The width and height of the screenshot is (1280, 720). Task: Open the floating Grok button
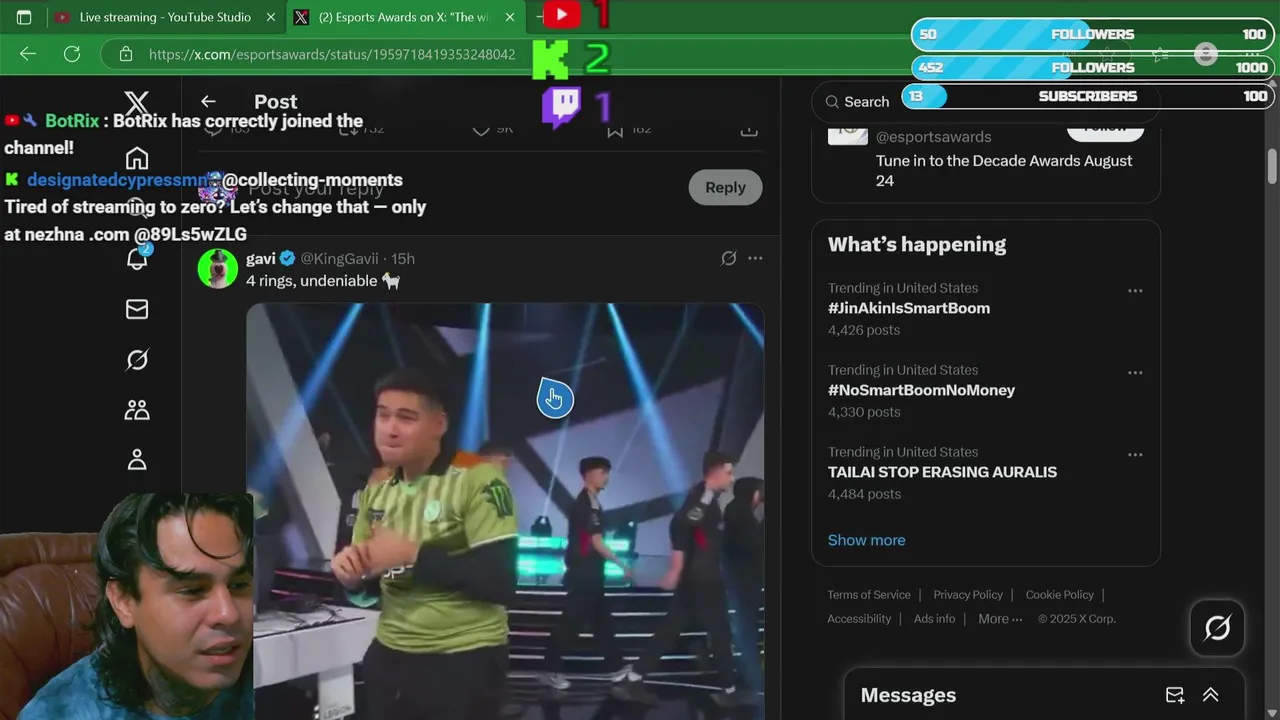tap(1217, 628)
